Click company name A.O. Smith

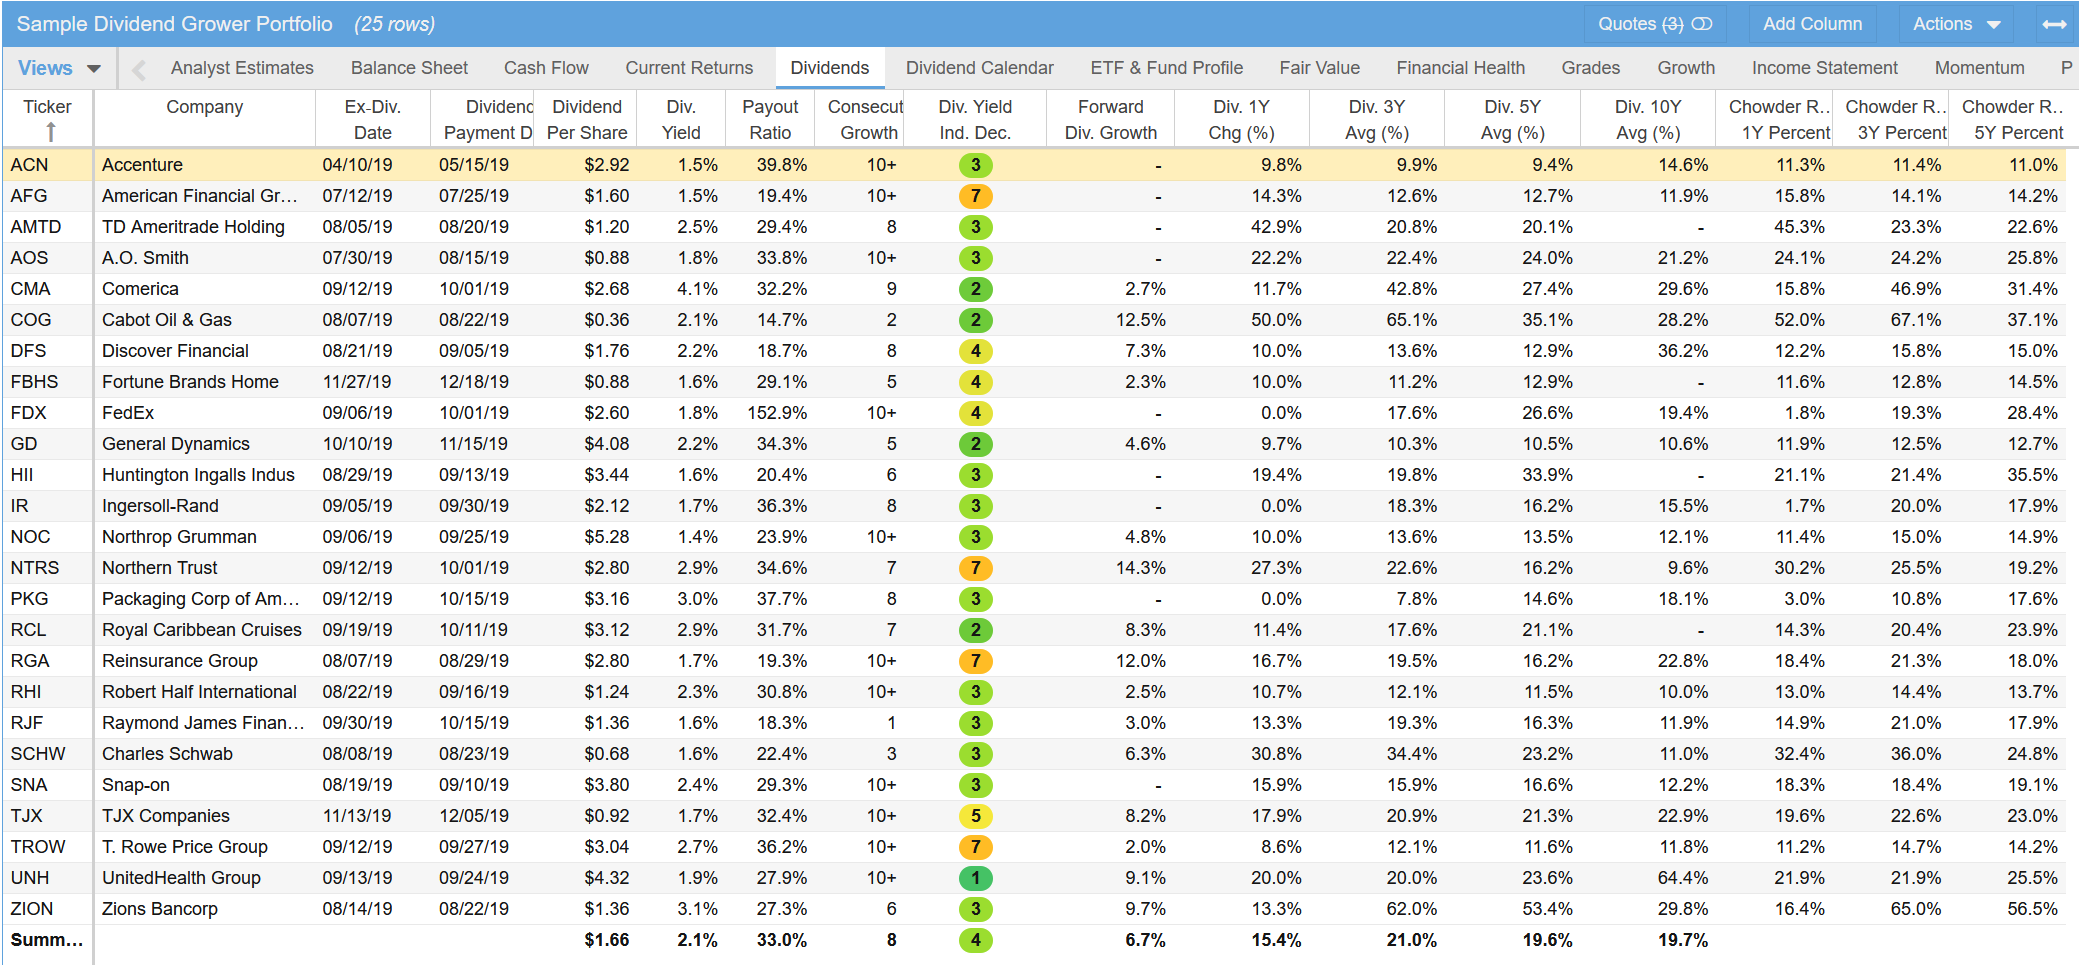(145, 258)
